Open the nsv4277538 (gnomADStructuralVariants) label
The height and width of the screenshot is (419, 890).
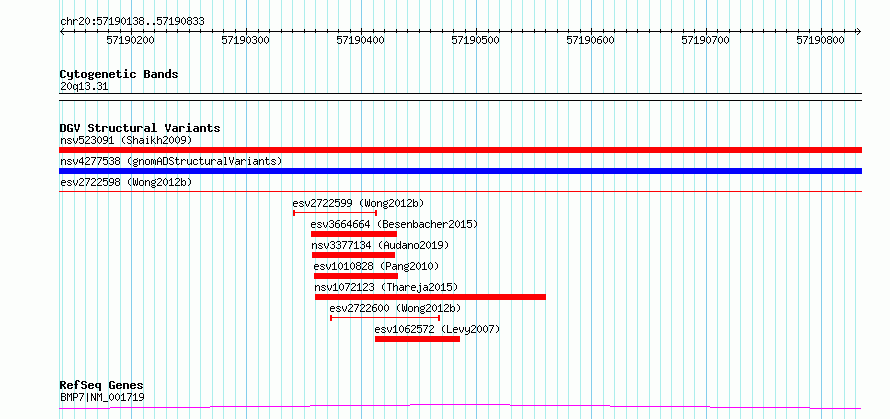[171, 161]
